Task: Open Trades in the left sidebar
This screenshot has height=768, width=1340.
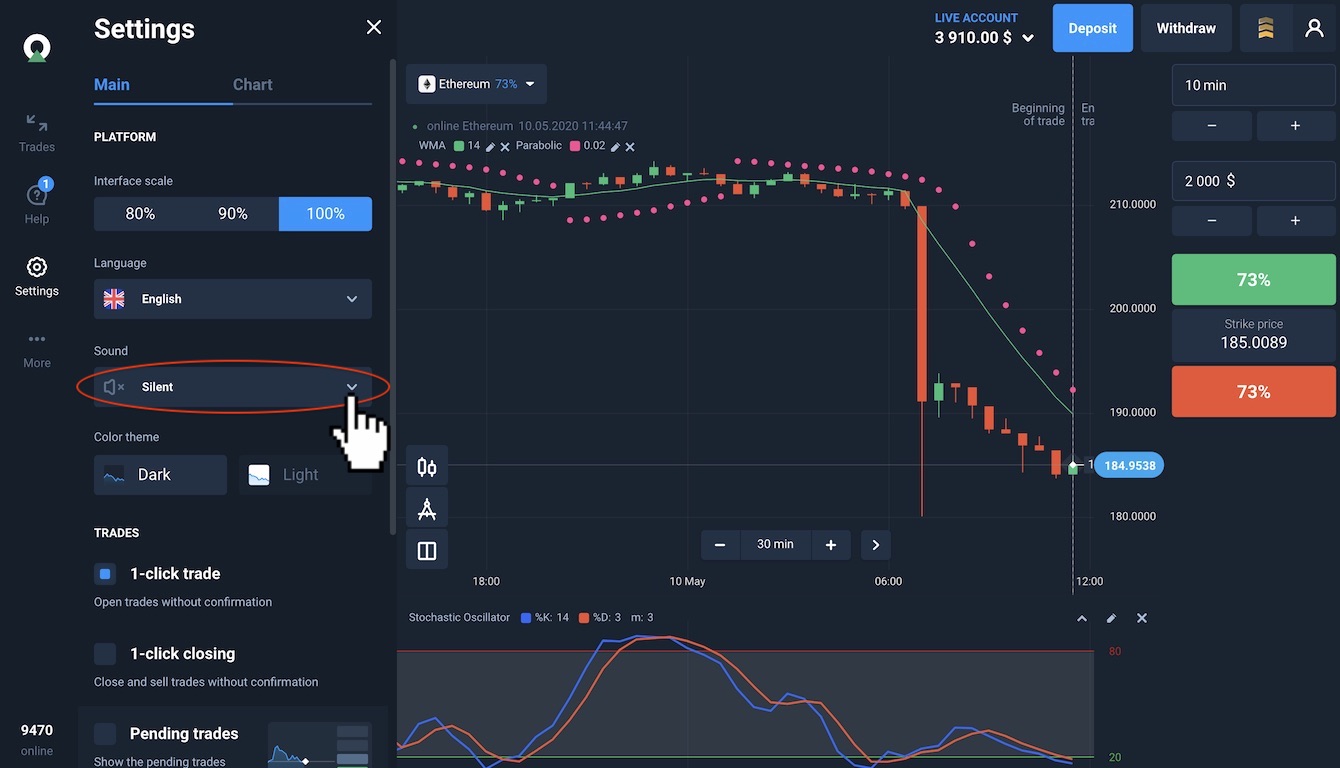Action: click(37, 132)
